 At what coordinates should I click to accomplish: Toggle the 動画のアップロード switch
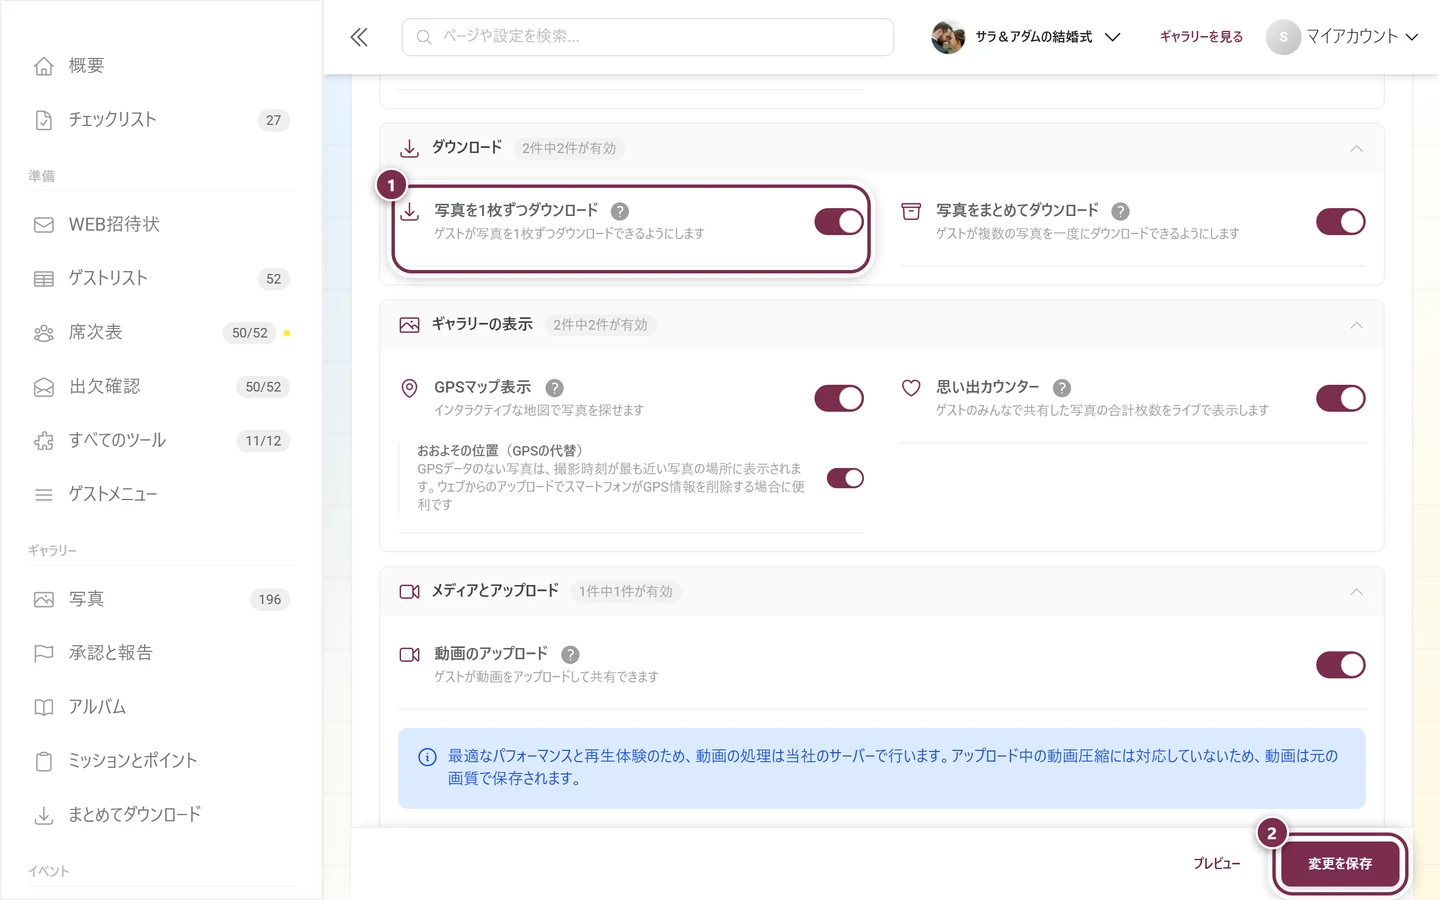click(1340, 665)
